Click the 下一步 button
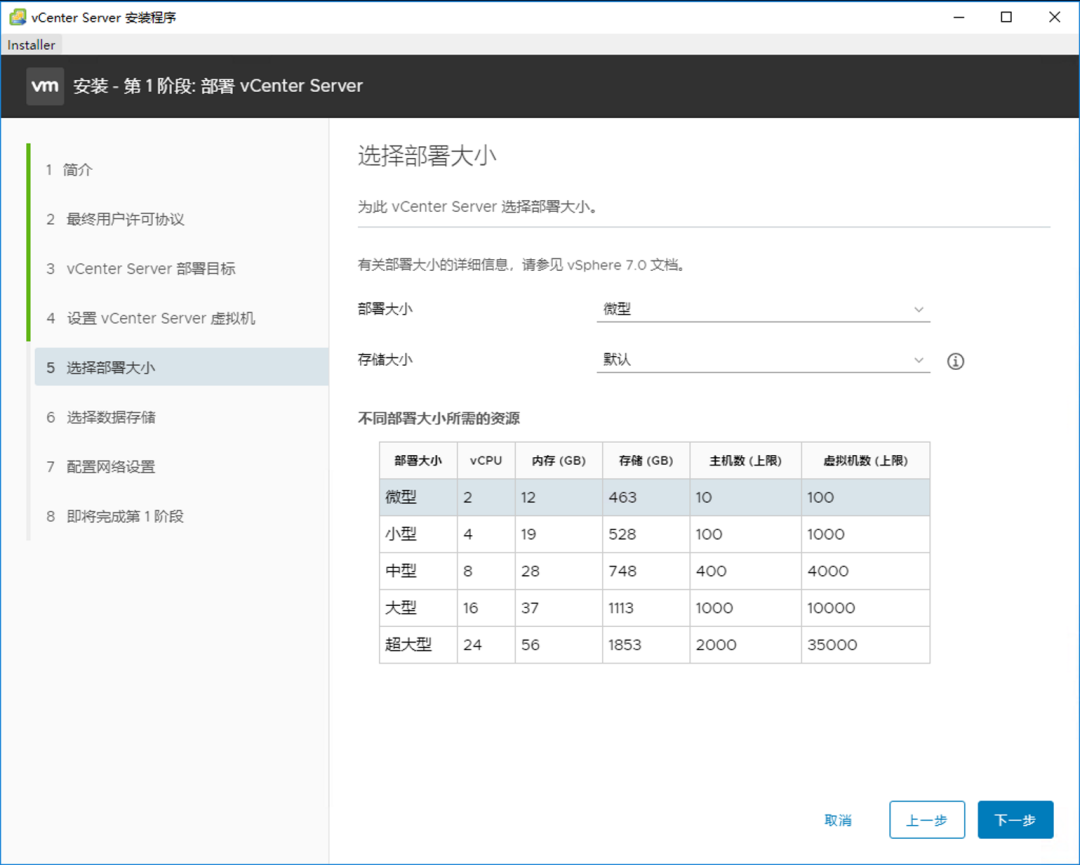Image resolution: width=1080 pixels, height=865 pixels. [1015, 820]
